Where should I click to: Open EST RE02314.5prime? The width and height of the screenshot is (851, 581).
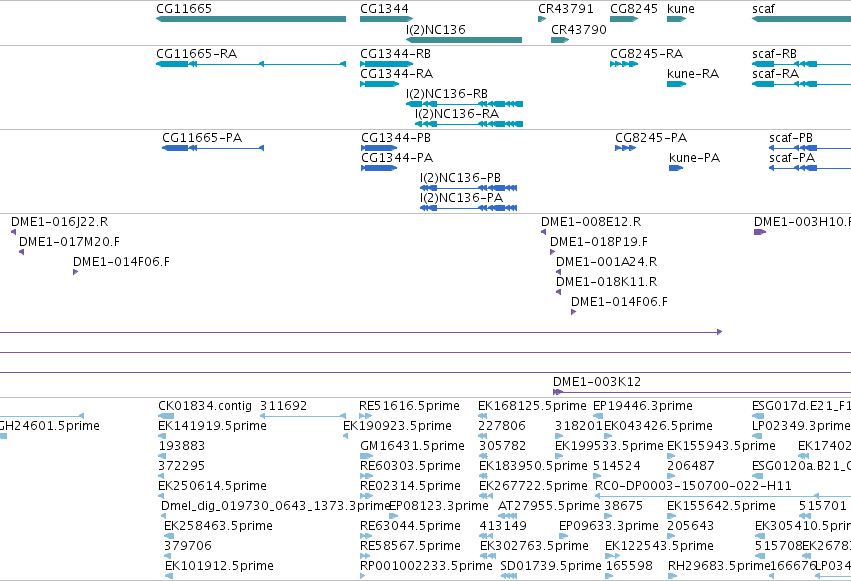410,486
